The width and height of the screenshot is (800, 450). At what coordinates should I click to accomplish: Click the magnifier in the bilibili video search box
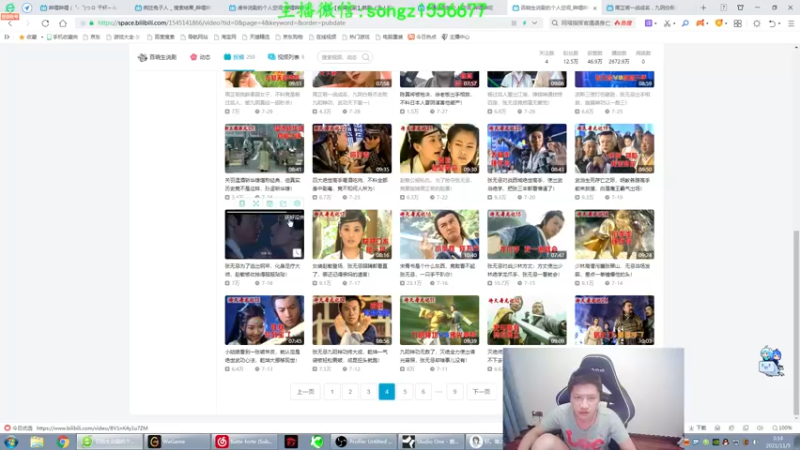pyautogui.click(x=366, y=57)
